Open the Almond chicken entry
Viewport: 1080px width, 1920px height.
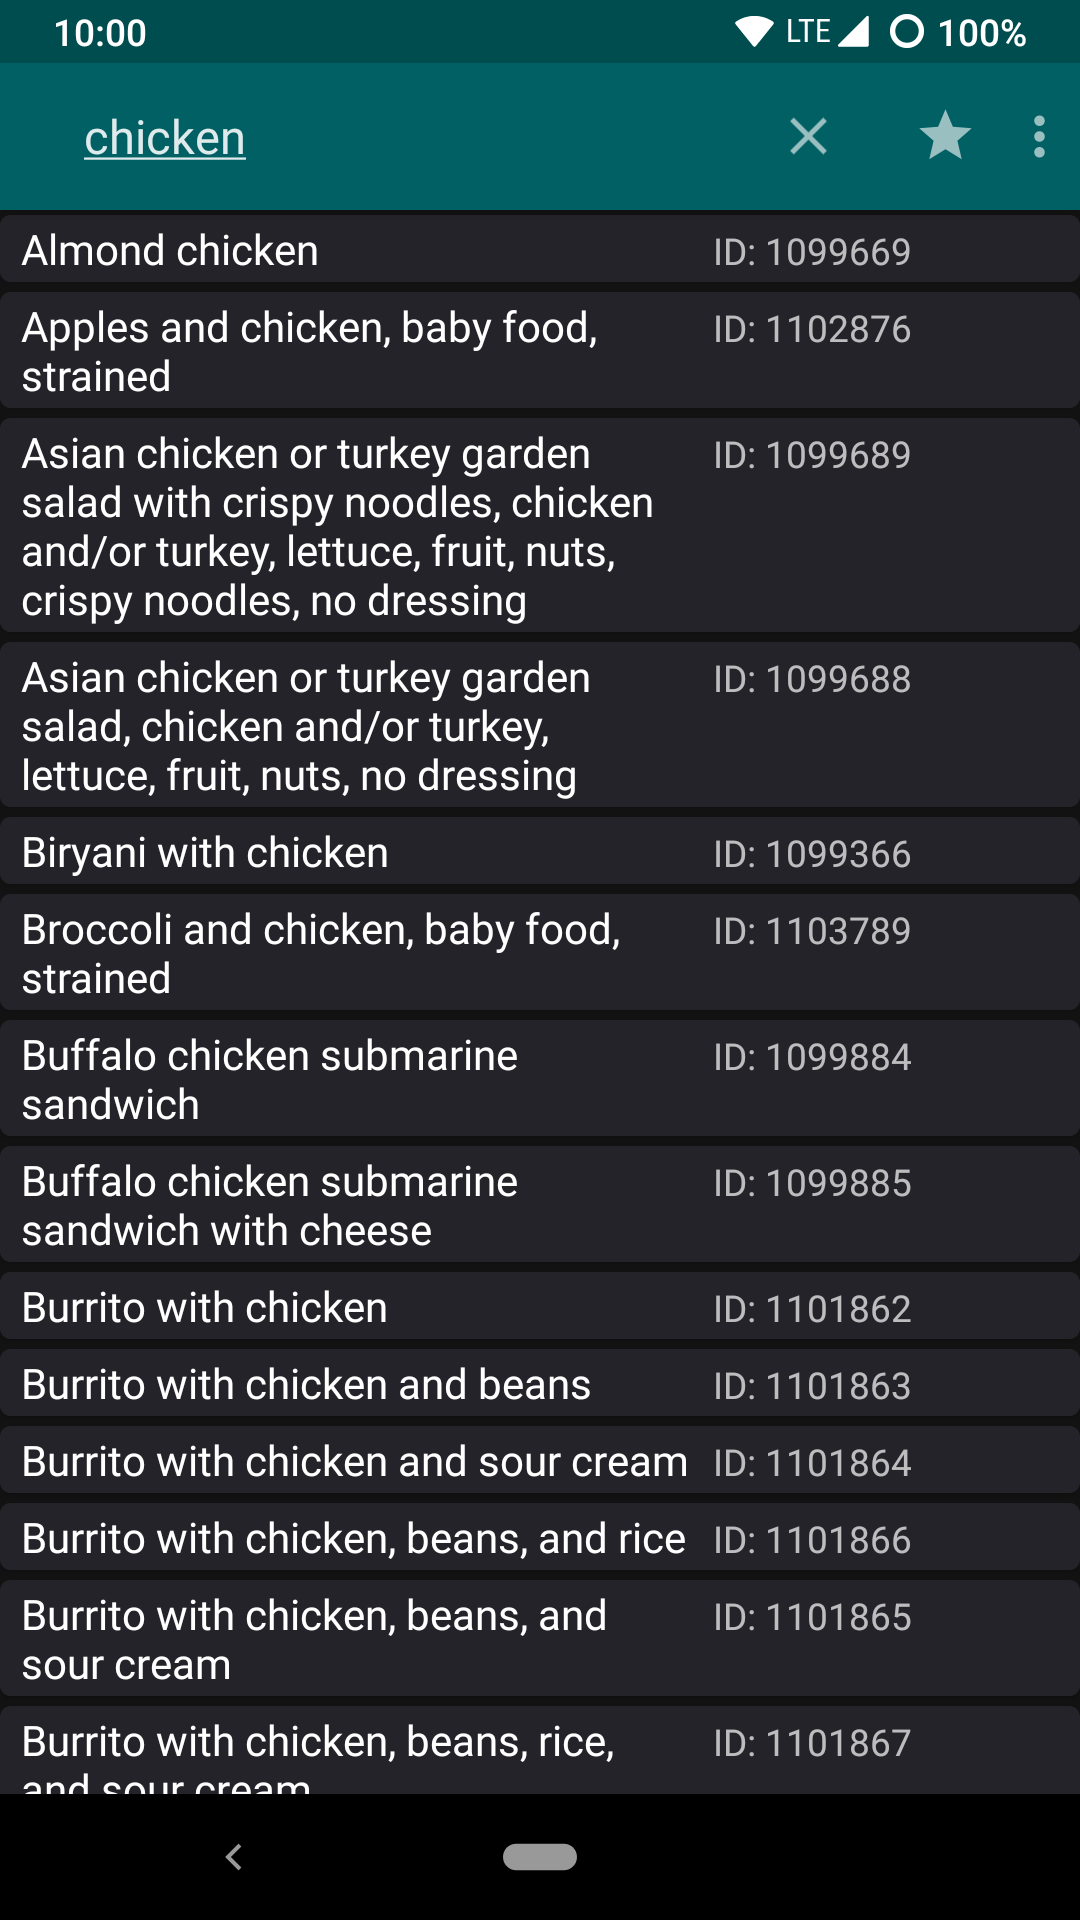pyautogui.click(x=540, y=251)
